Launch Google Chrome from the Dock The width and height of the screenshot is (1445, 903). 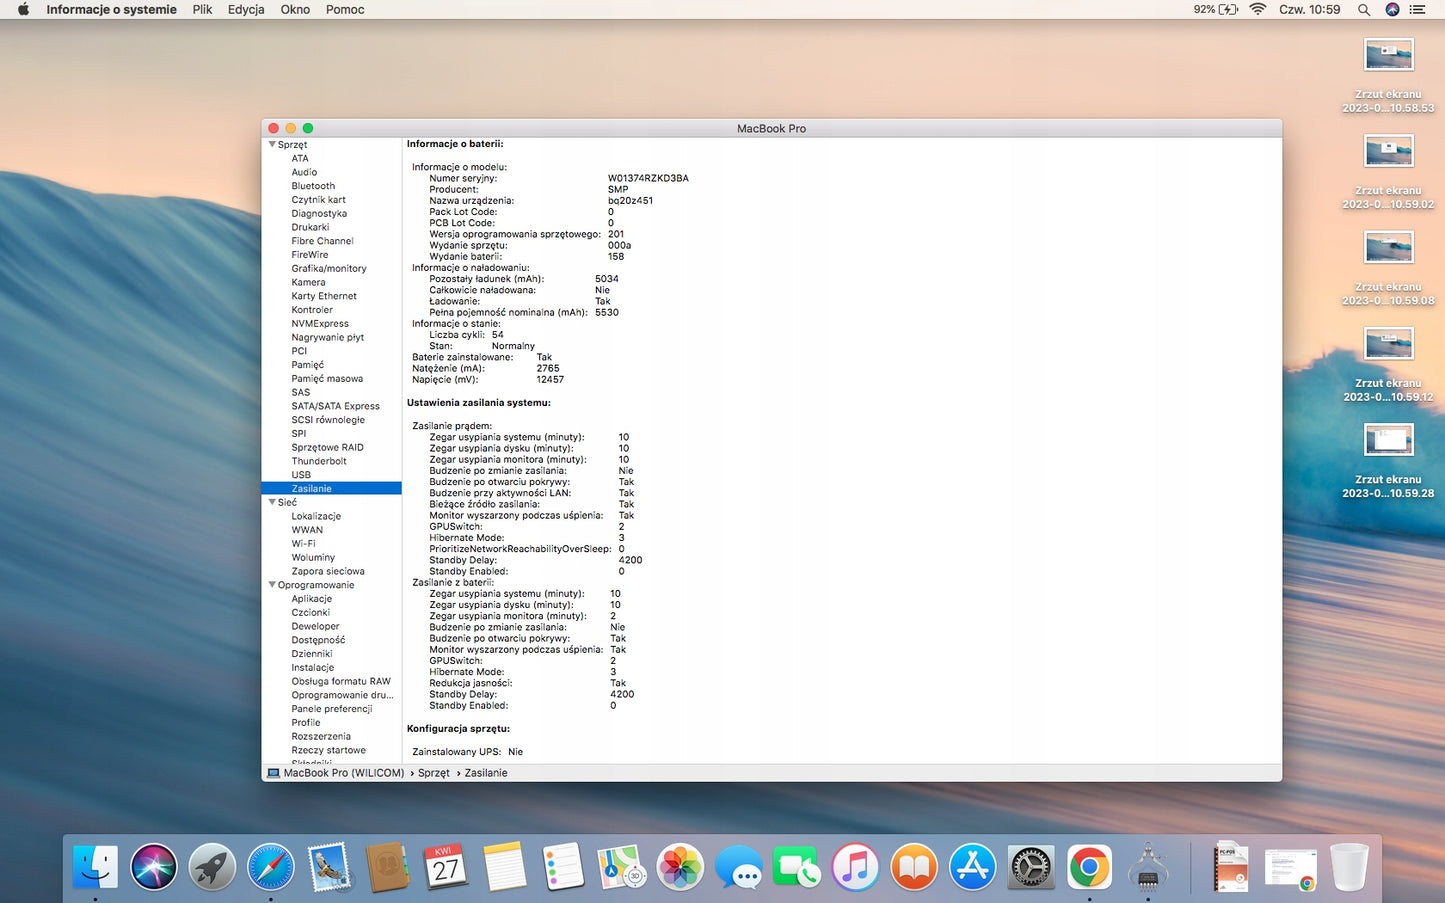(x=1089, y=866)
